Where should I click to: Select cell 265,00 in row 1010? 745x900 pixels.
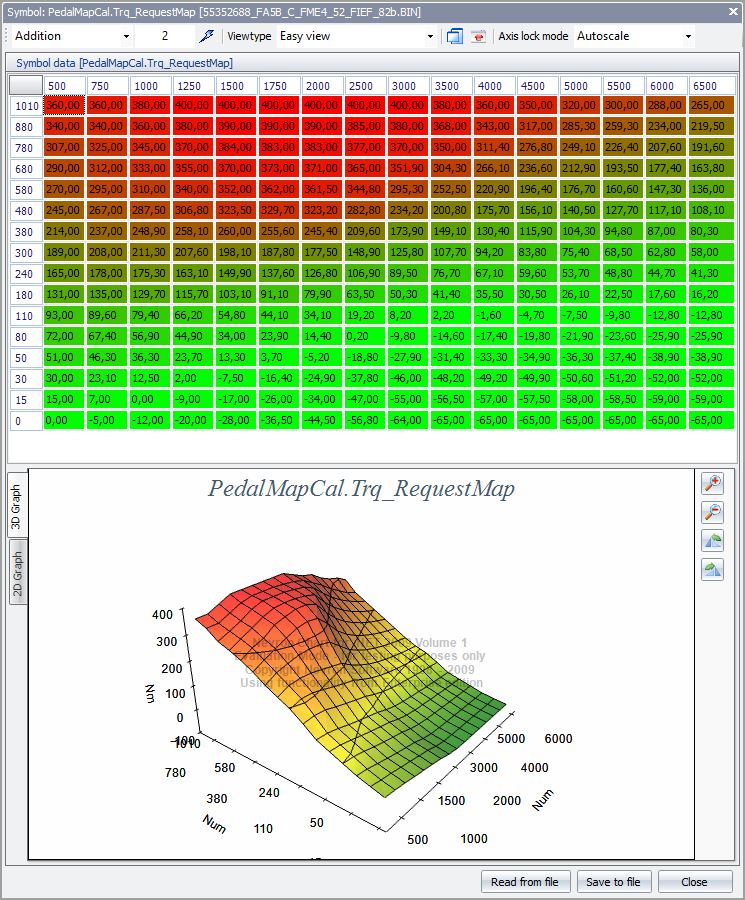(x=712, y=106)
